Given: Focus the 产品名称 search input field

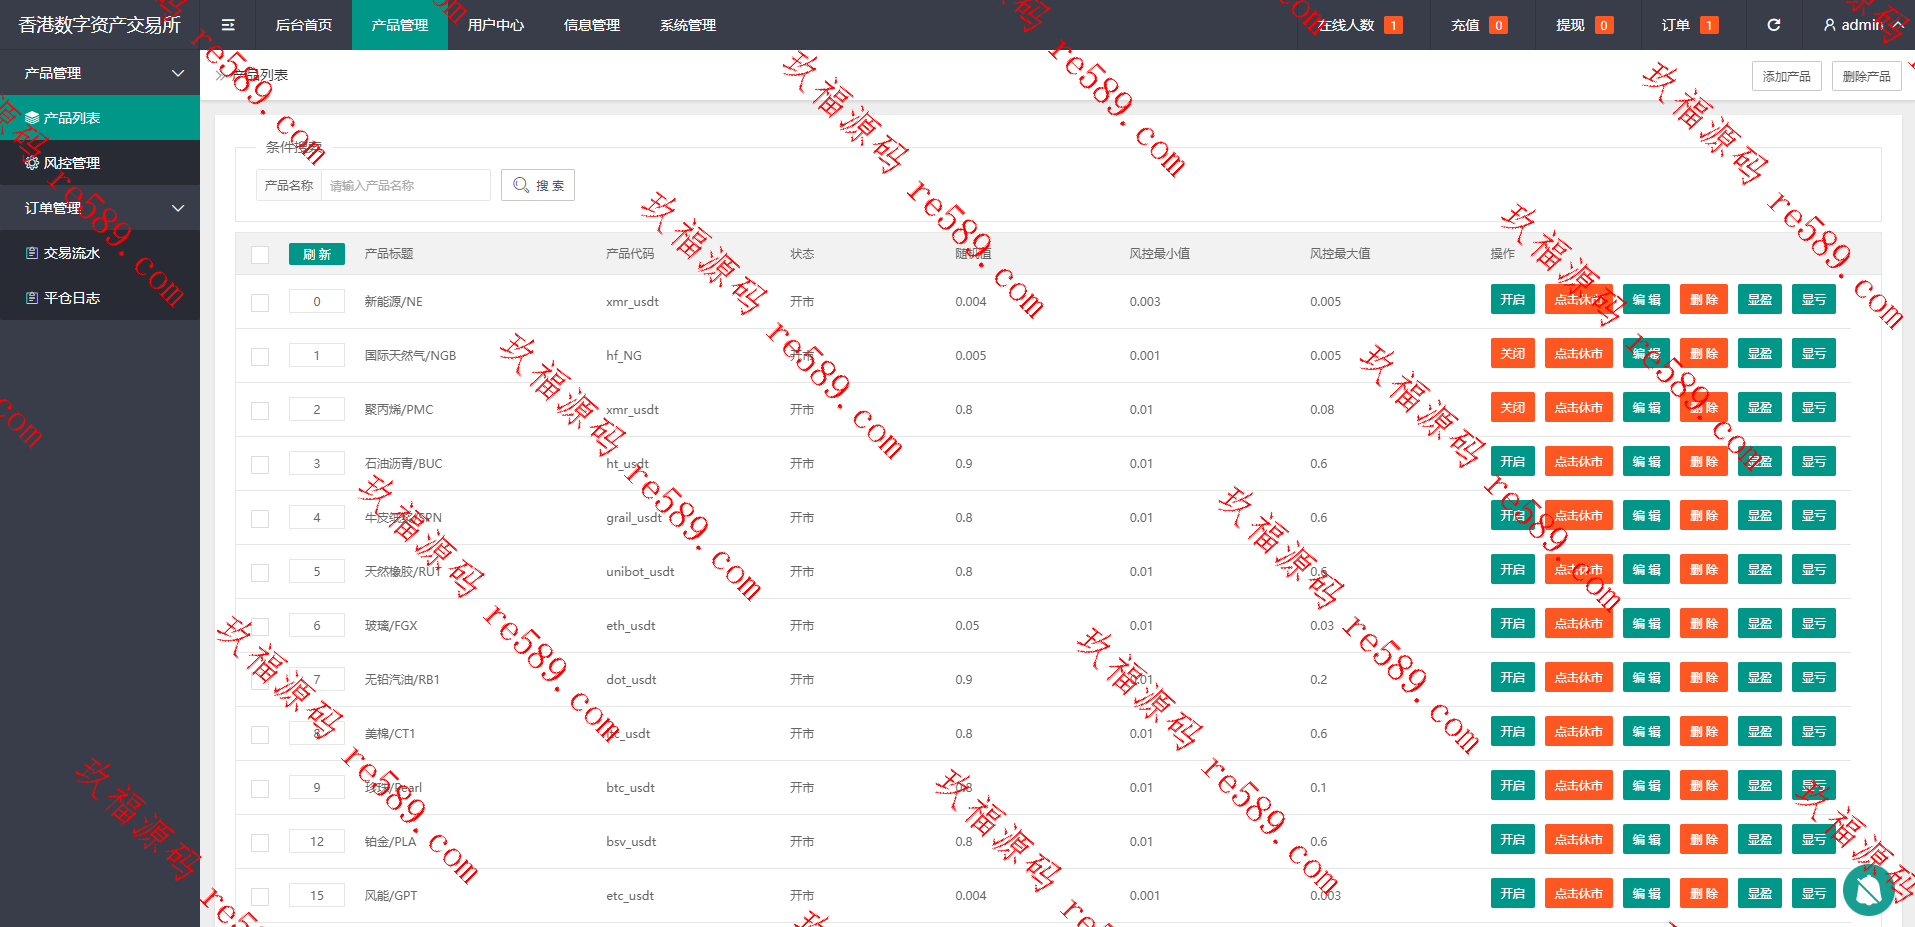Looking at the screenshot, I should coord(405,185).
